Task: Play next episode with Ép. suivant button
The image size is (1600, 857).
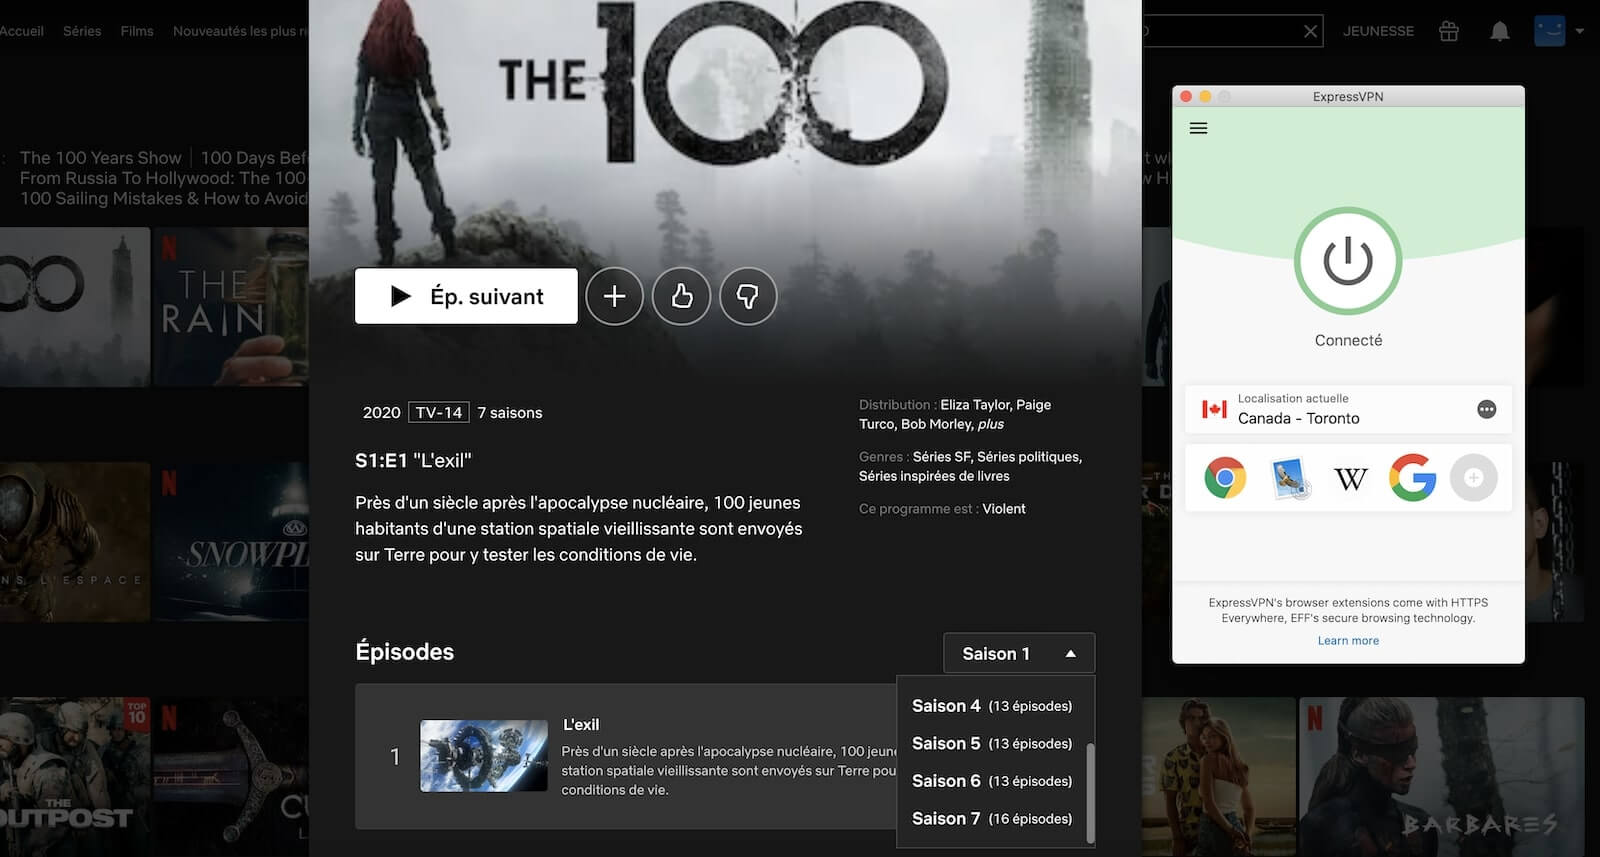Action: [466, 296]
